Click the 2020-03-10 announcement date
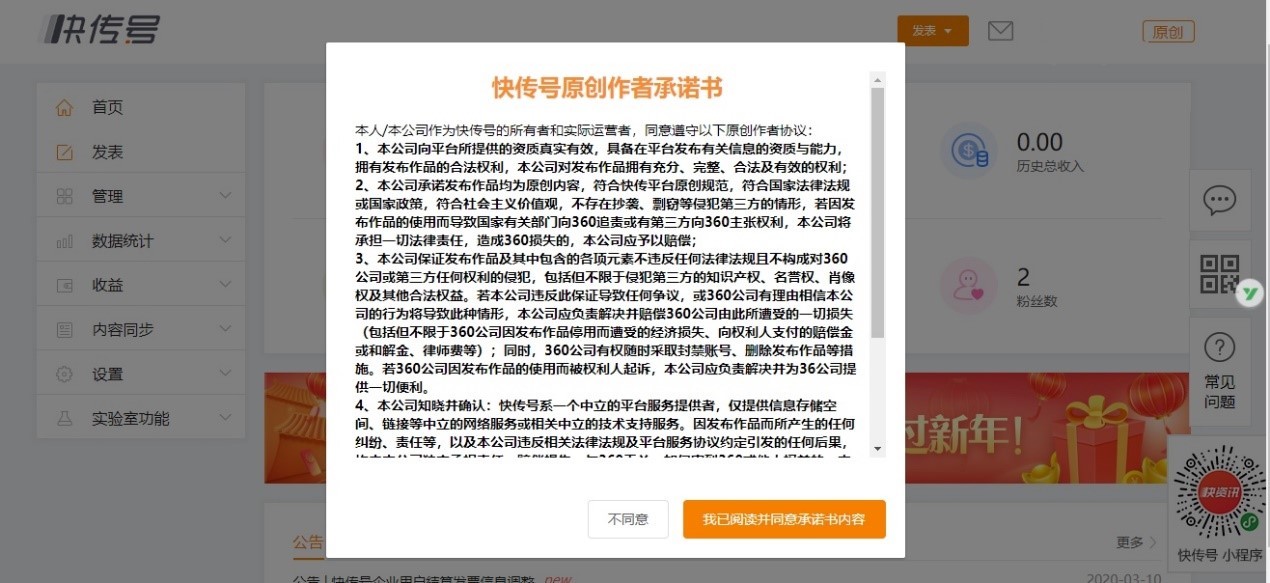 [x=1125, y=579]
